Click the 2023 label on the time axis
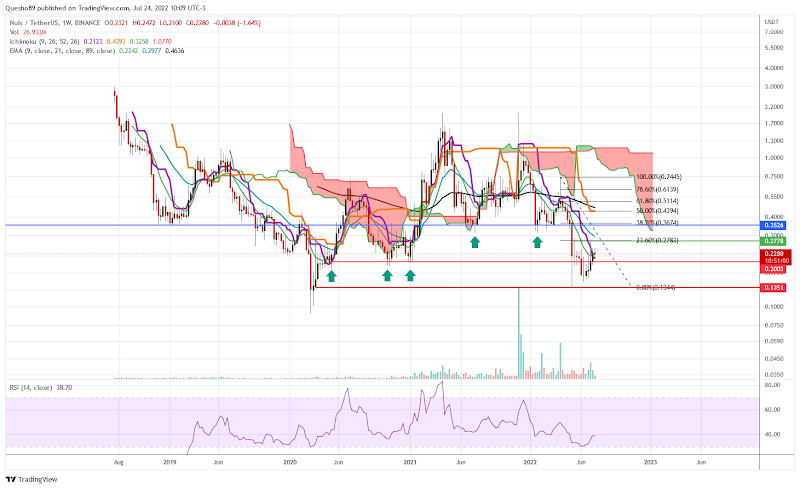Screen dimensions: 800x489 click(x=651, y=462)
